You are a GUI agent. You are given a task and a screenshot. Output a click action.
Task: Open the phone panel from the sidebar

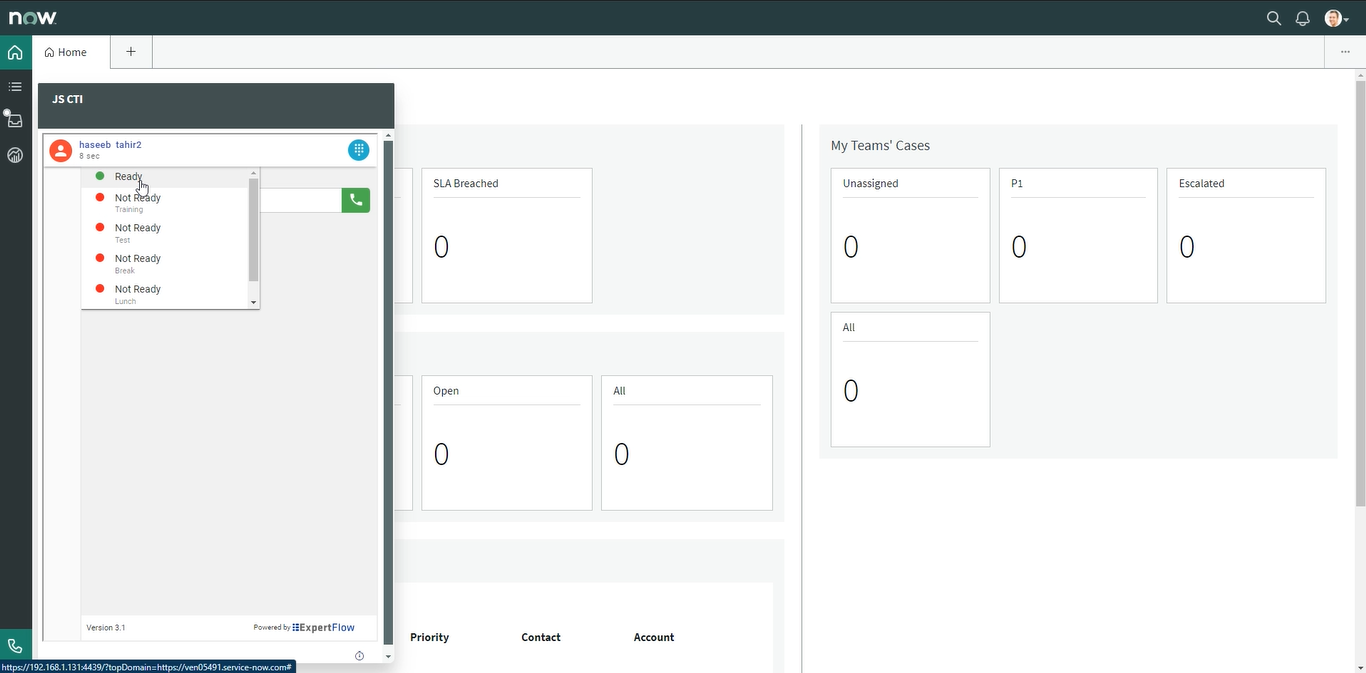tap(15, 646)
